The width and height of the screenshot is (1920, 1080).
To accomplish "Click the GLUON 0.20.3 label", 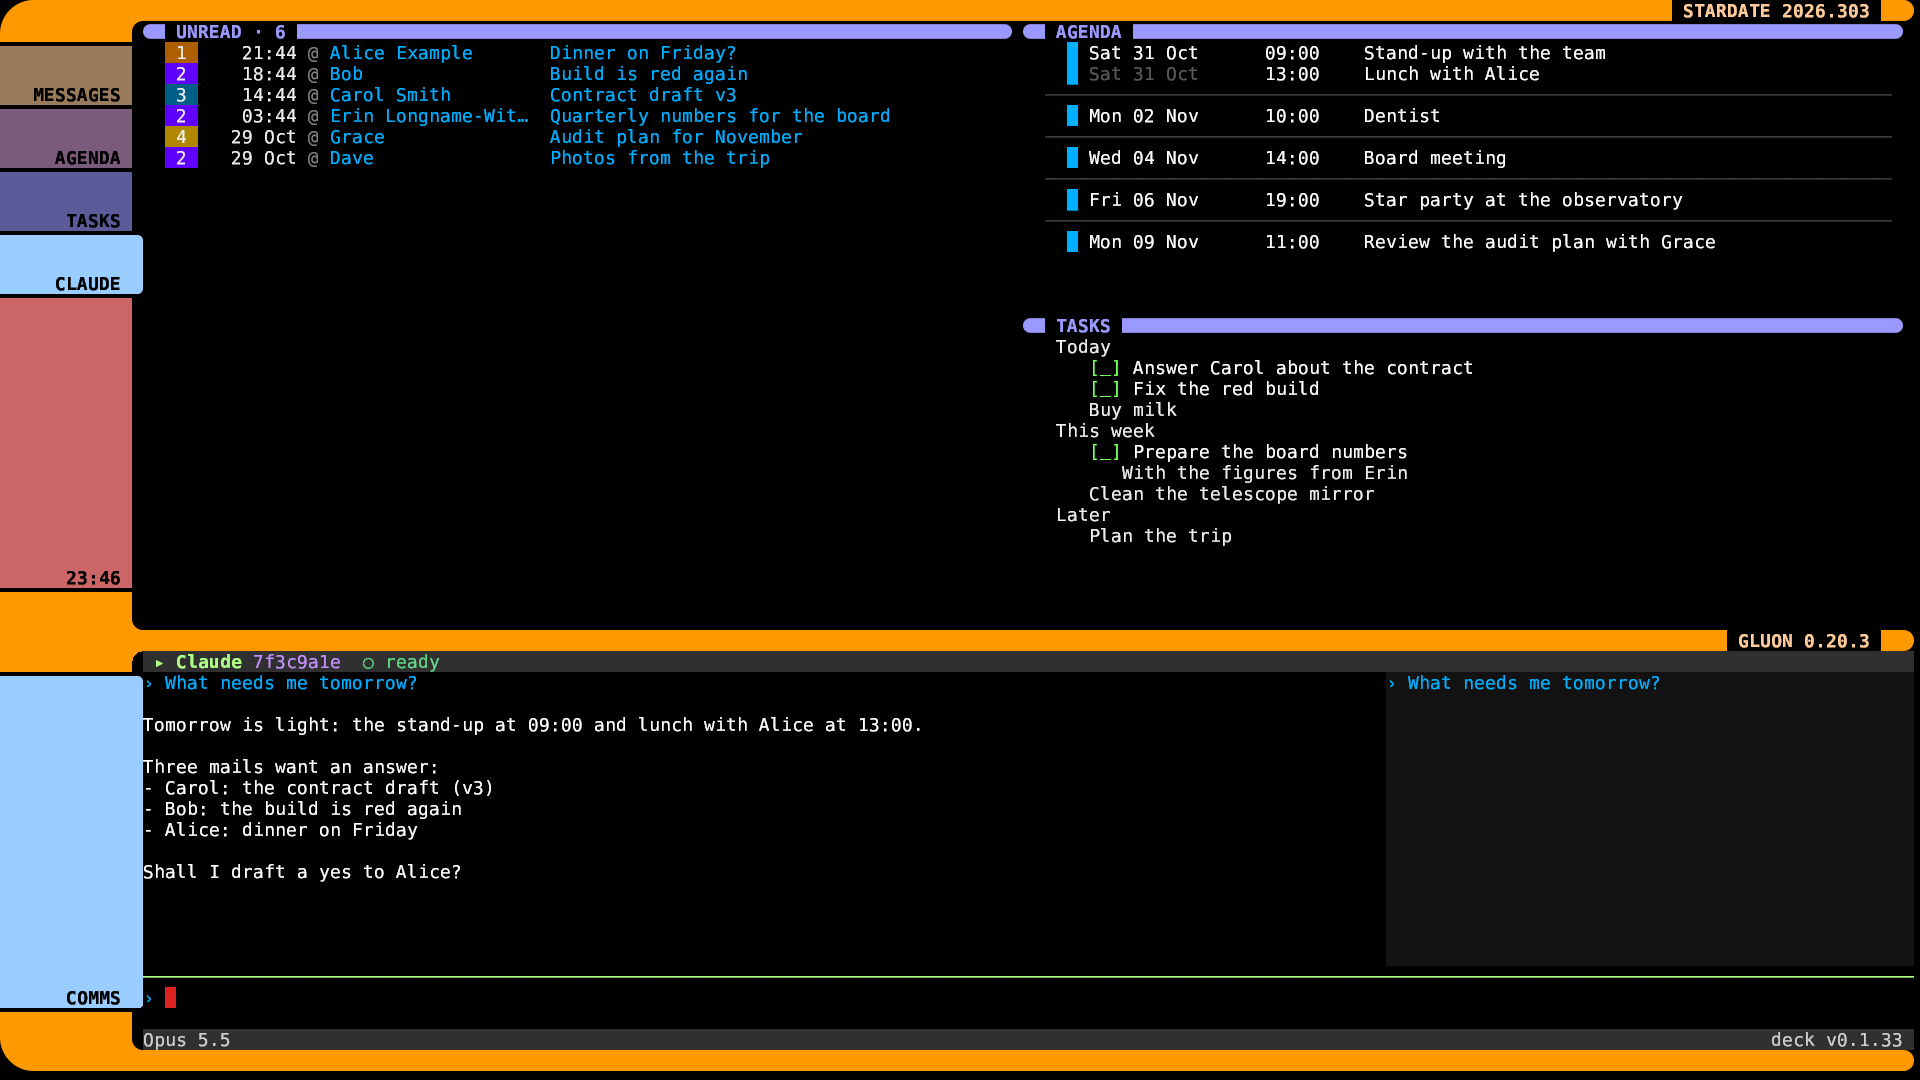I will click(x=1803, y=641).
